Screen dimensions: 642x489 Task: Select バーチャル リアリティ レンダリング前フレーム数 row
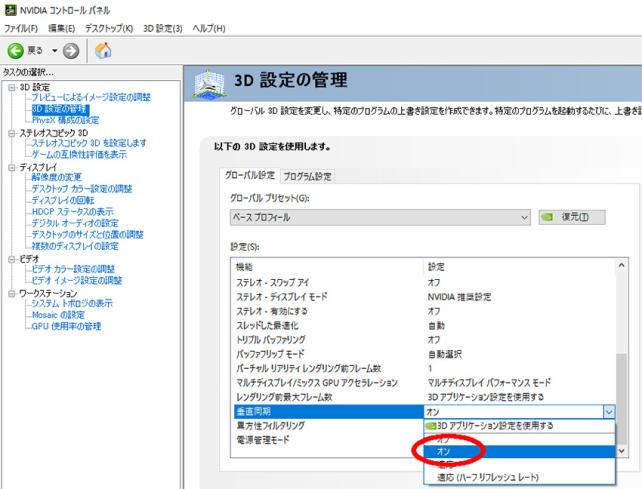pos(425,369)
